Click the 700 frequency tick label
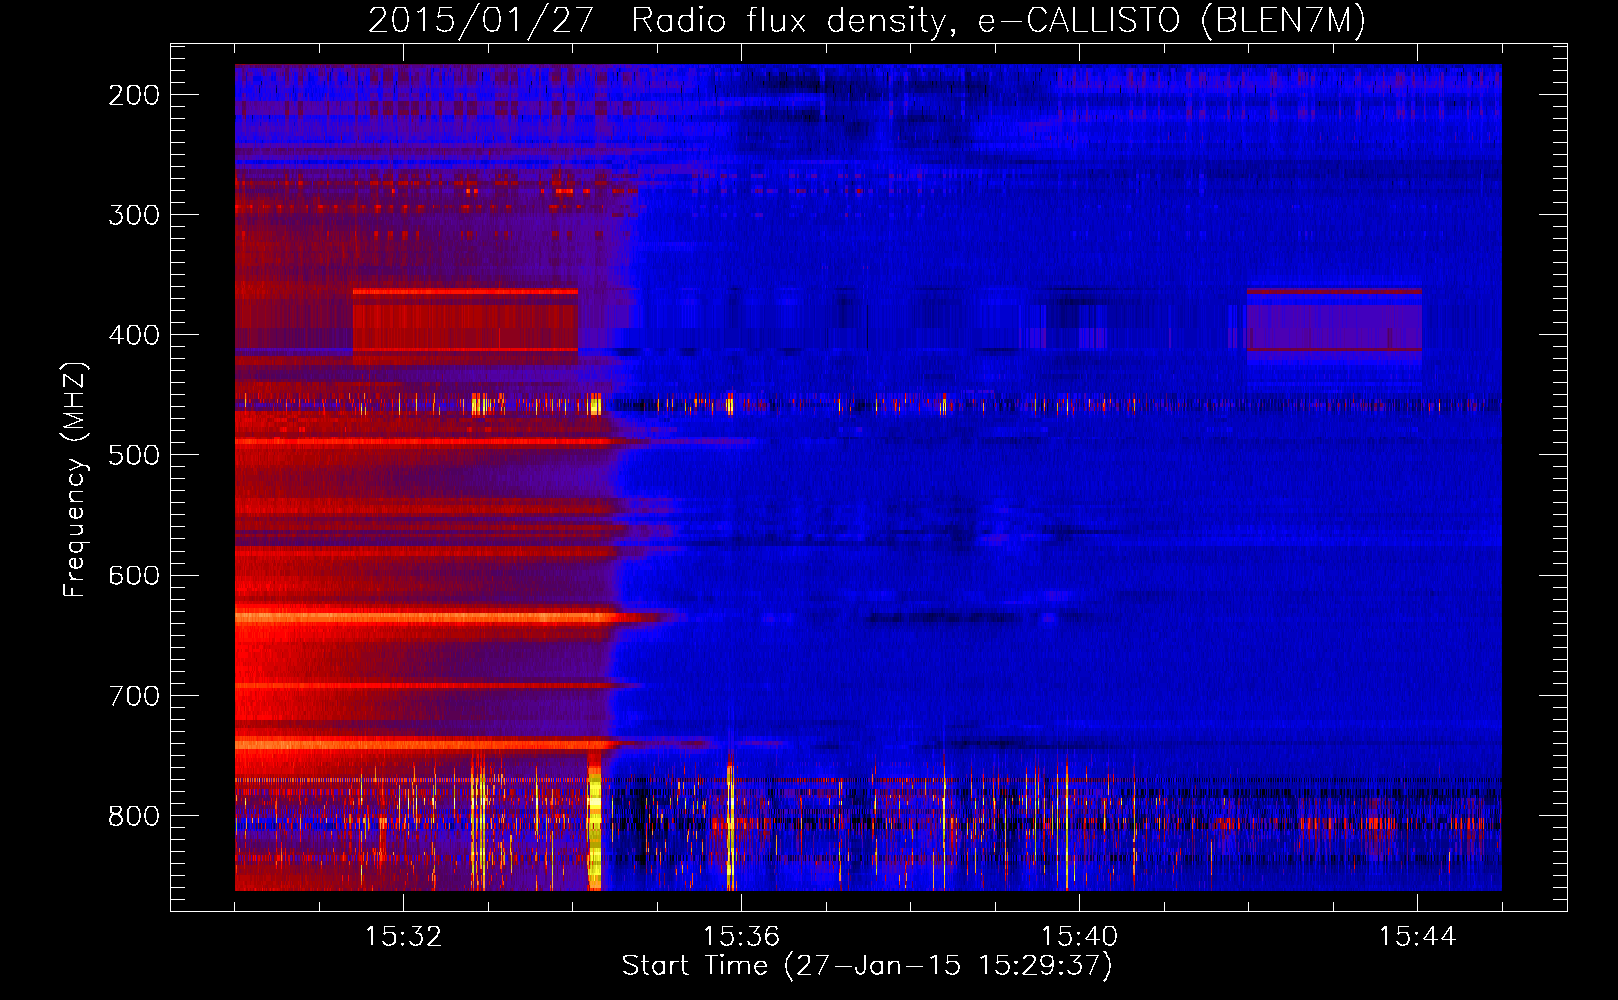The width and height of the screenshot is (1618, 1000). click(x=134, y=696)
